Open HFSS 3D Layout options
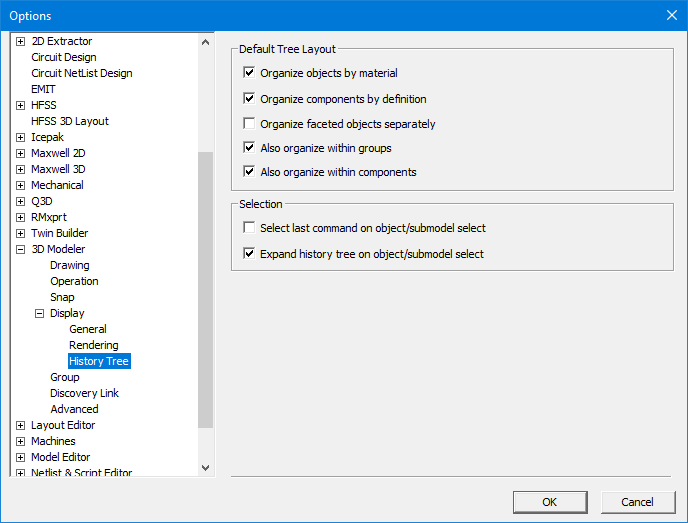 [70, 121]
